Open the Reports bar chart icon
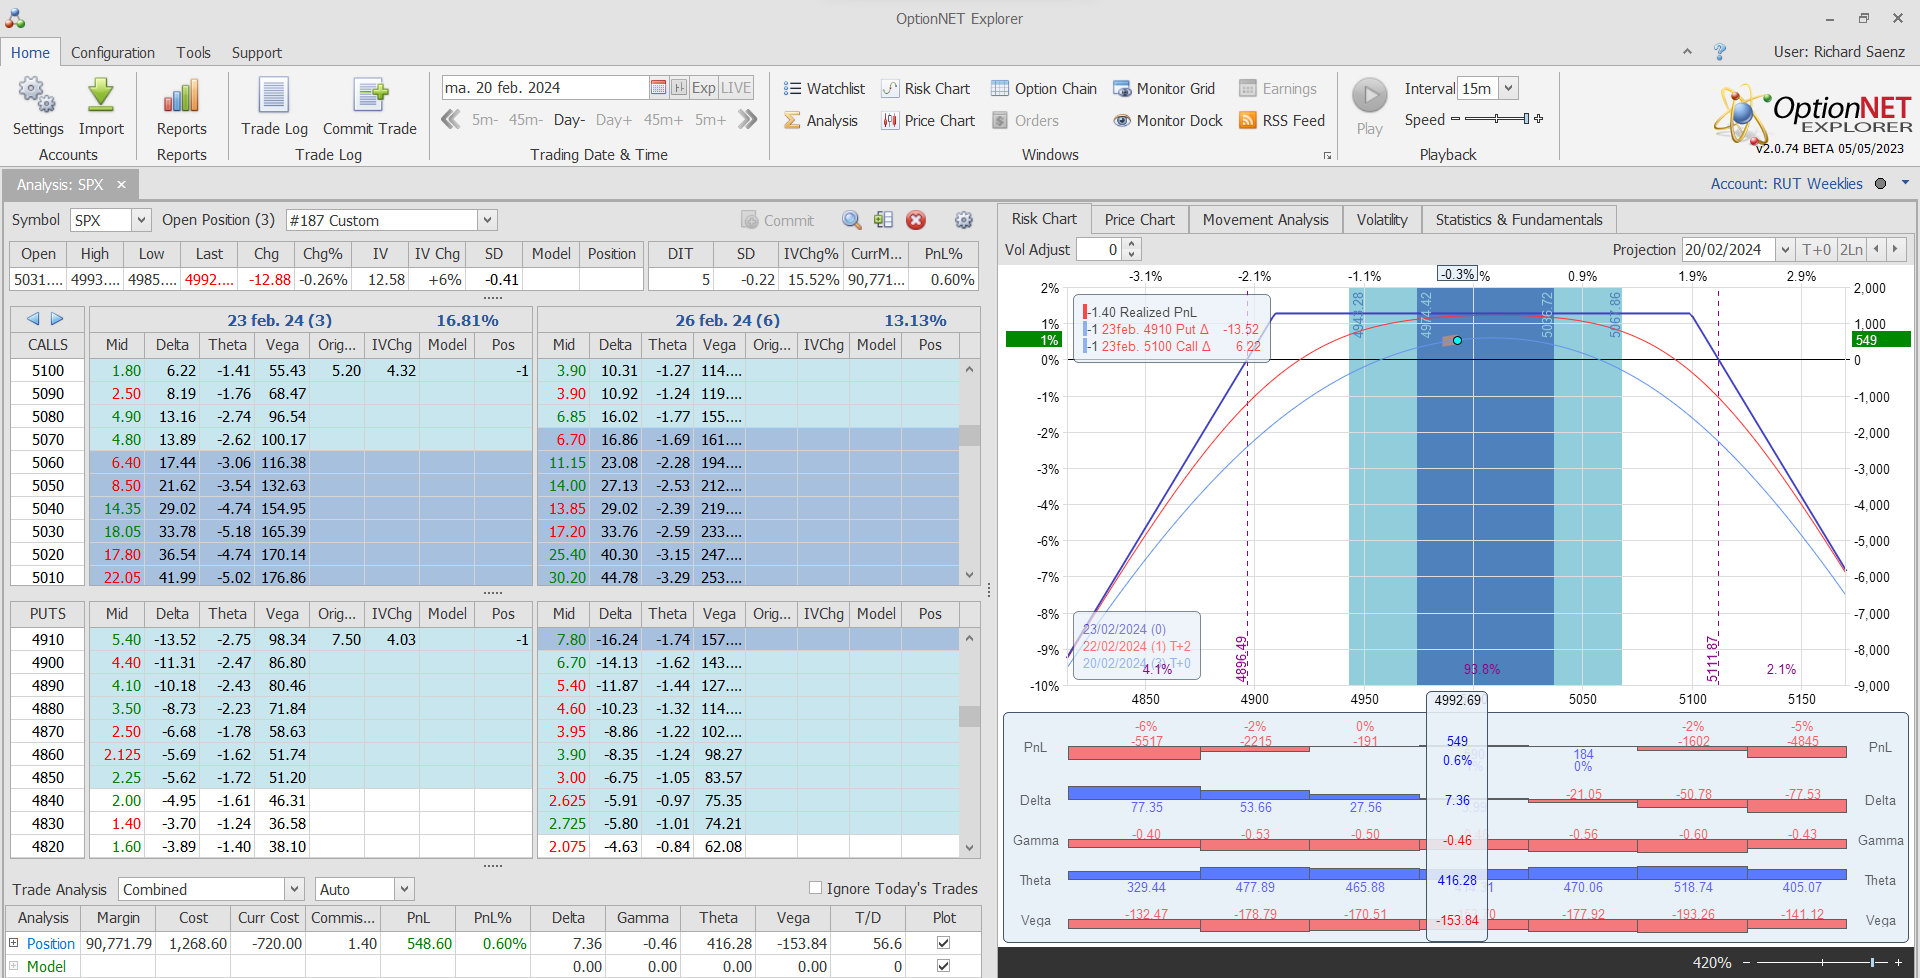Viewport: 1920px width, 978px height. pos(181,97)
